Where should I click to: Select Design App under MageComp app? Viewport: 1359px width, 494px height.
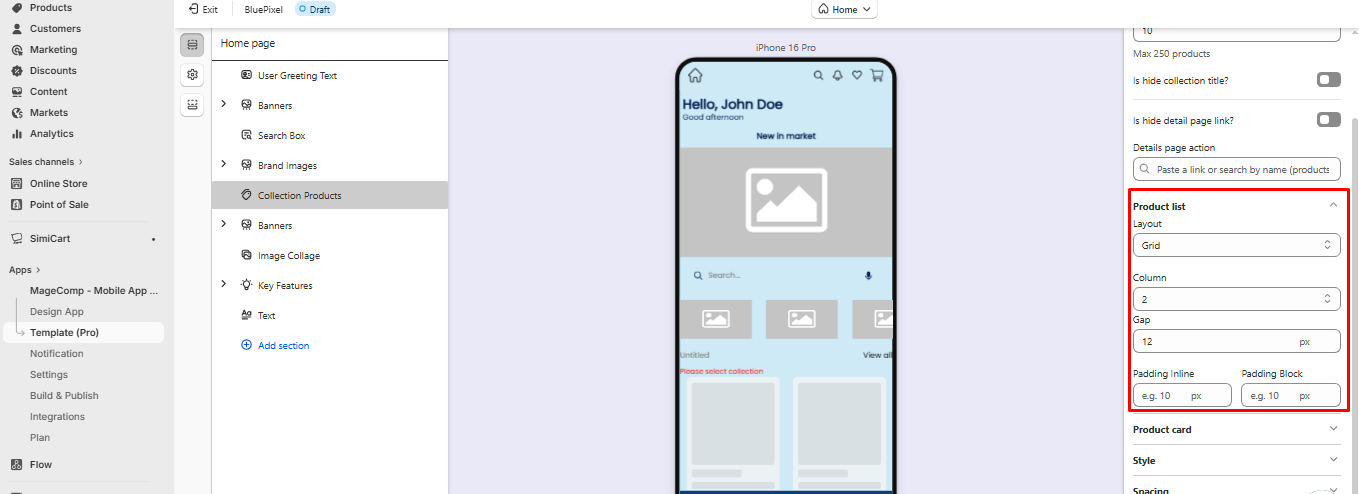coord(57,312)
